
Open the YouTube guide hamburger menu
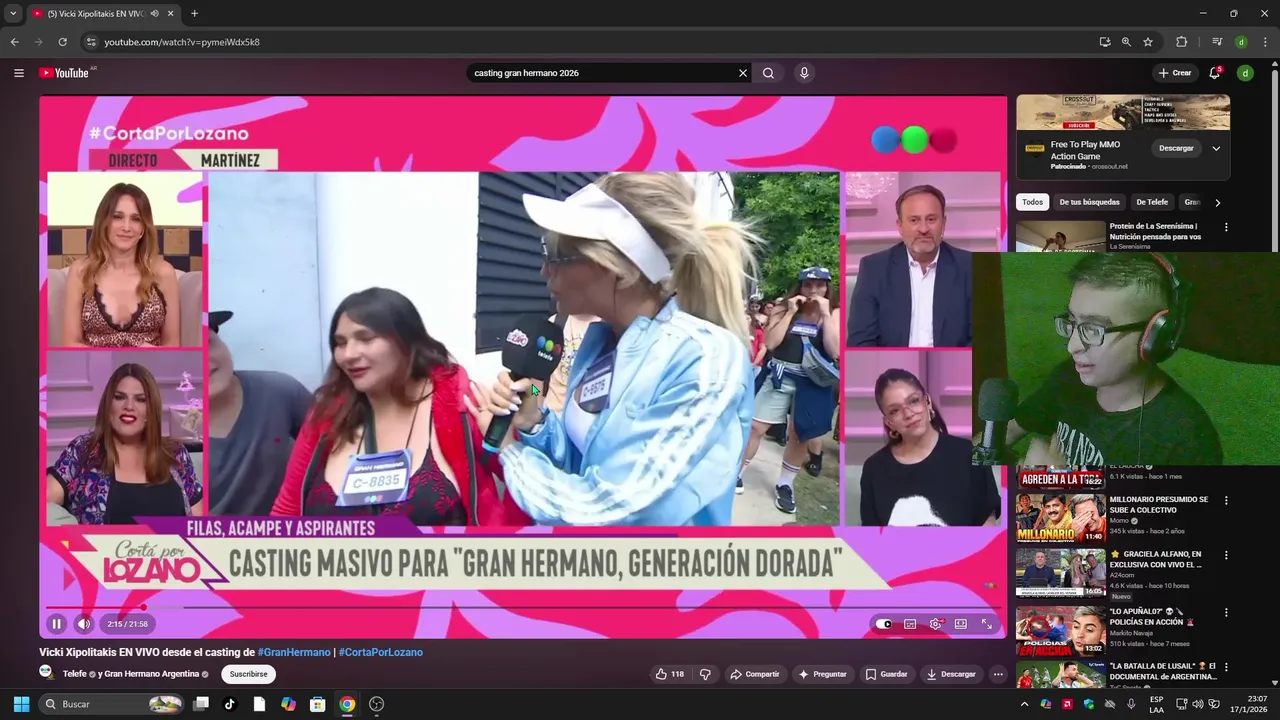[18, 73]
